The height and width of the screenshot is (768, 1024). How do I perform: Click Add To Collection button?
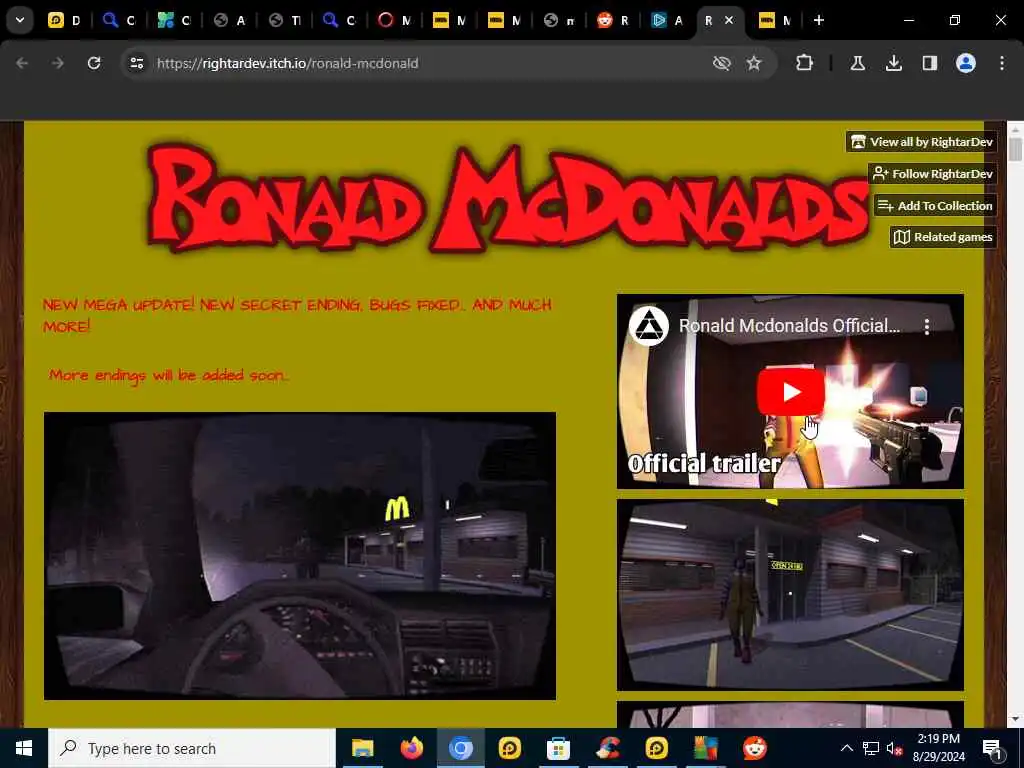[935, 206]
